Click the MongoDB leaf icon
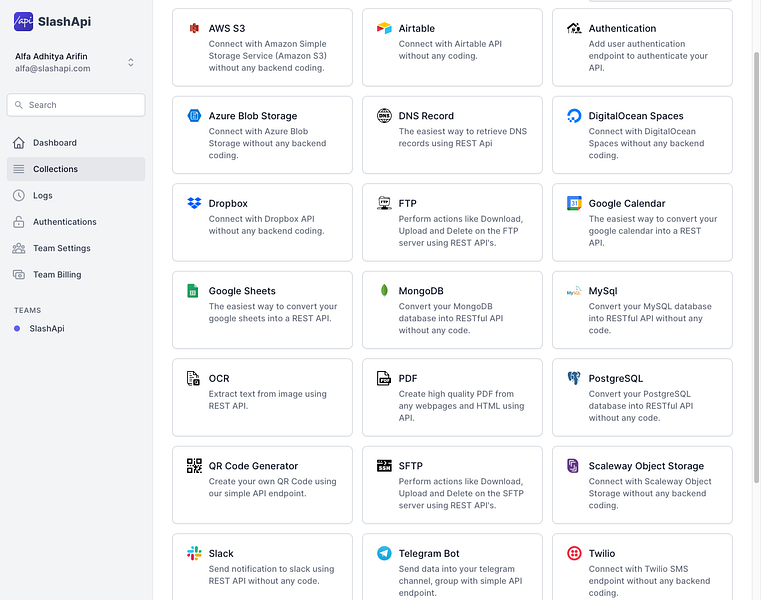761x600 pixels. (384, 290)
